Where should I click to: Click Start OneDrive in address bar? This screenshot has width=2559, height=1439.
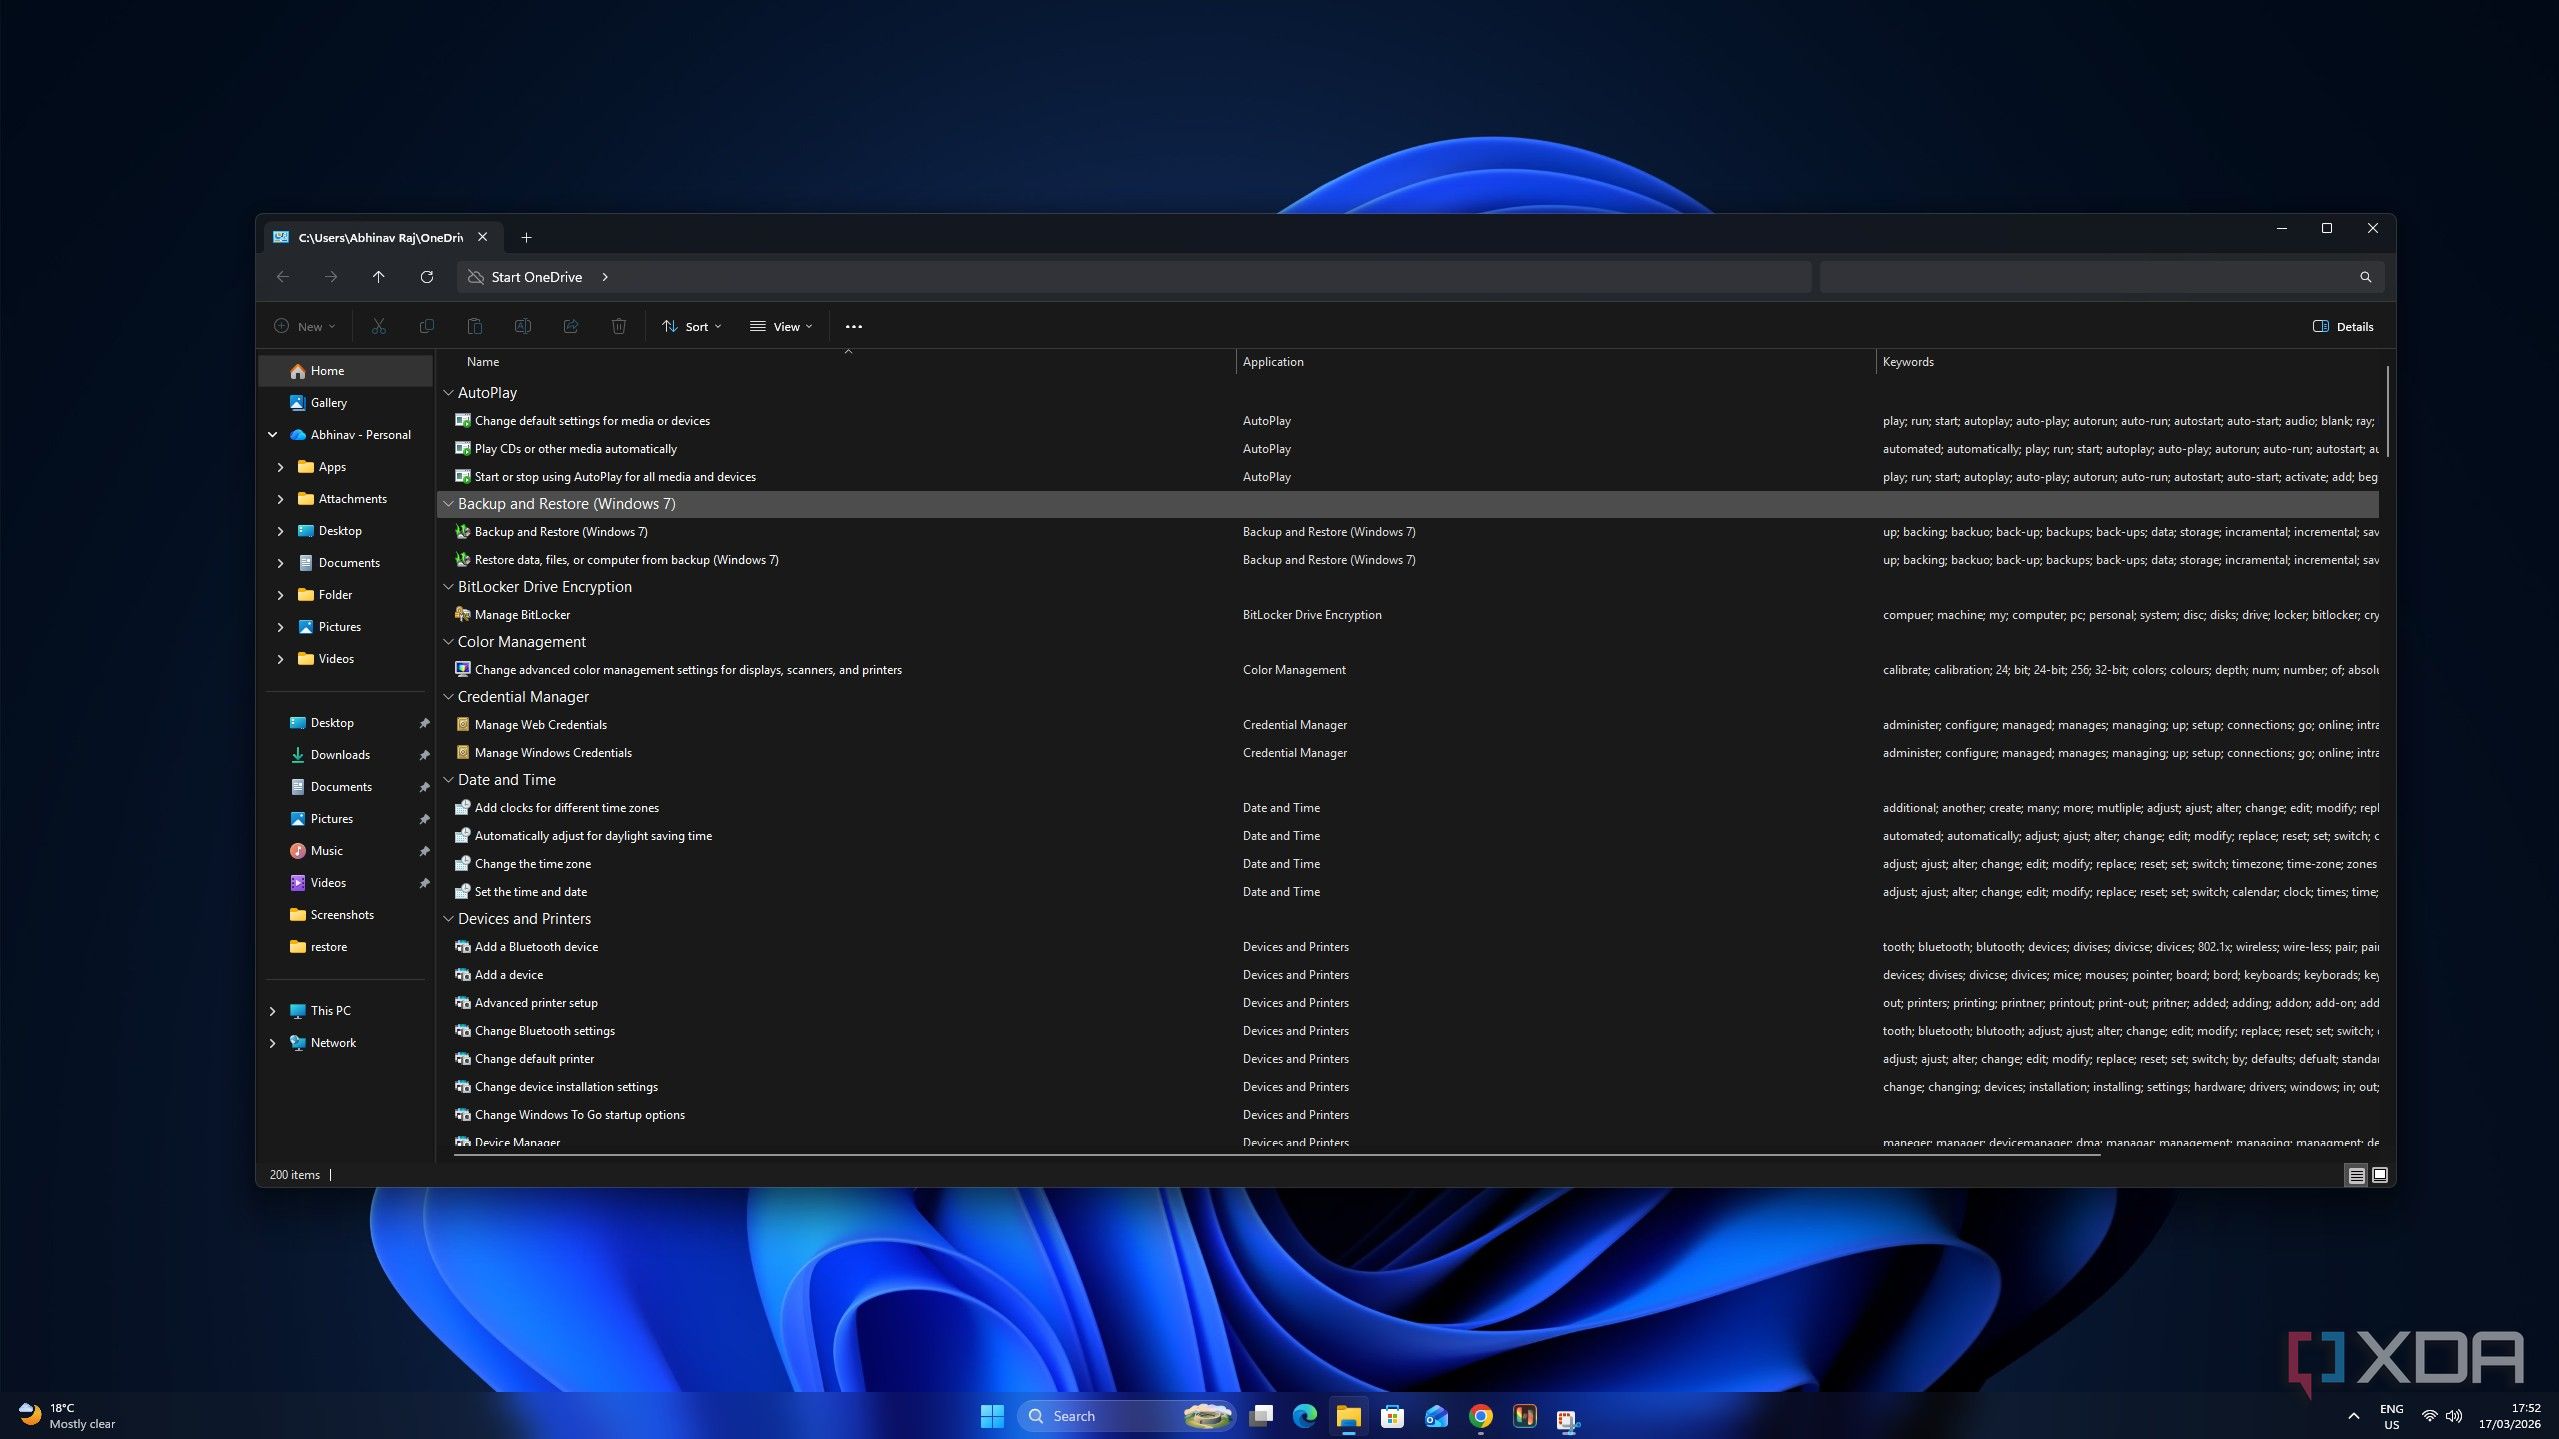536,277
